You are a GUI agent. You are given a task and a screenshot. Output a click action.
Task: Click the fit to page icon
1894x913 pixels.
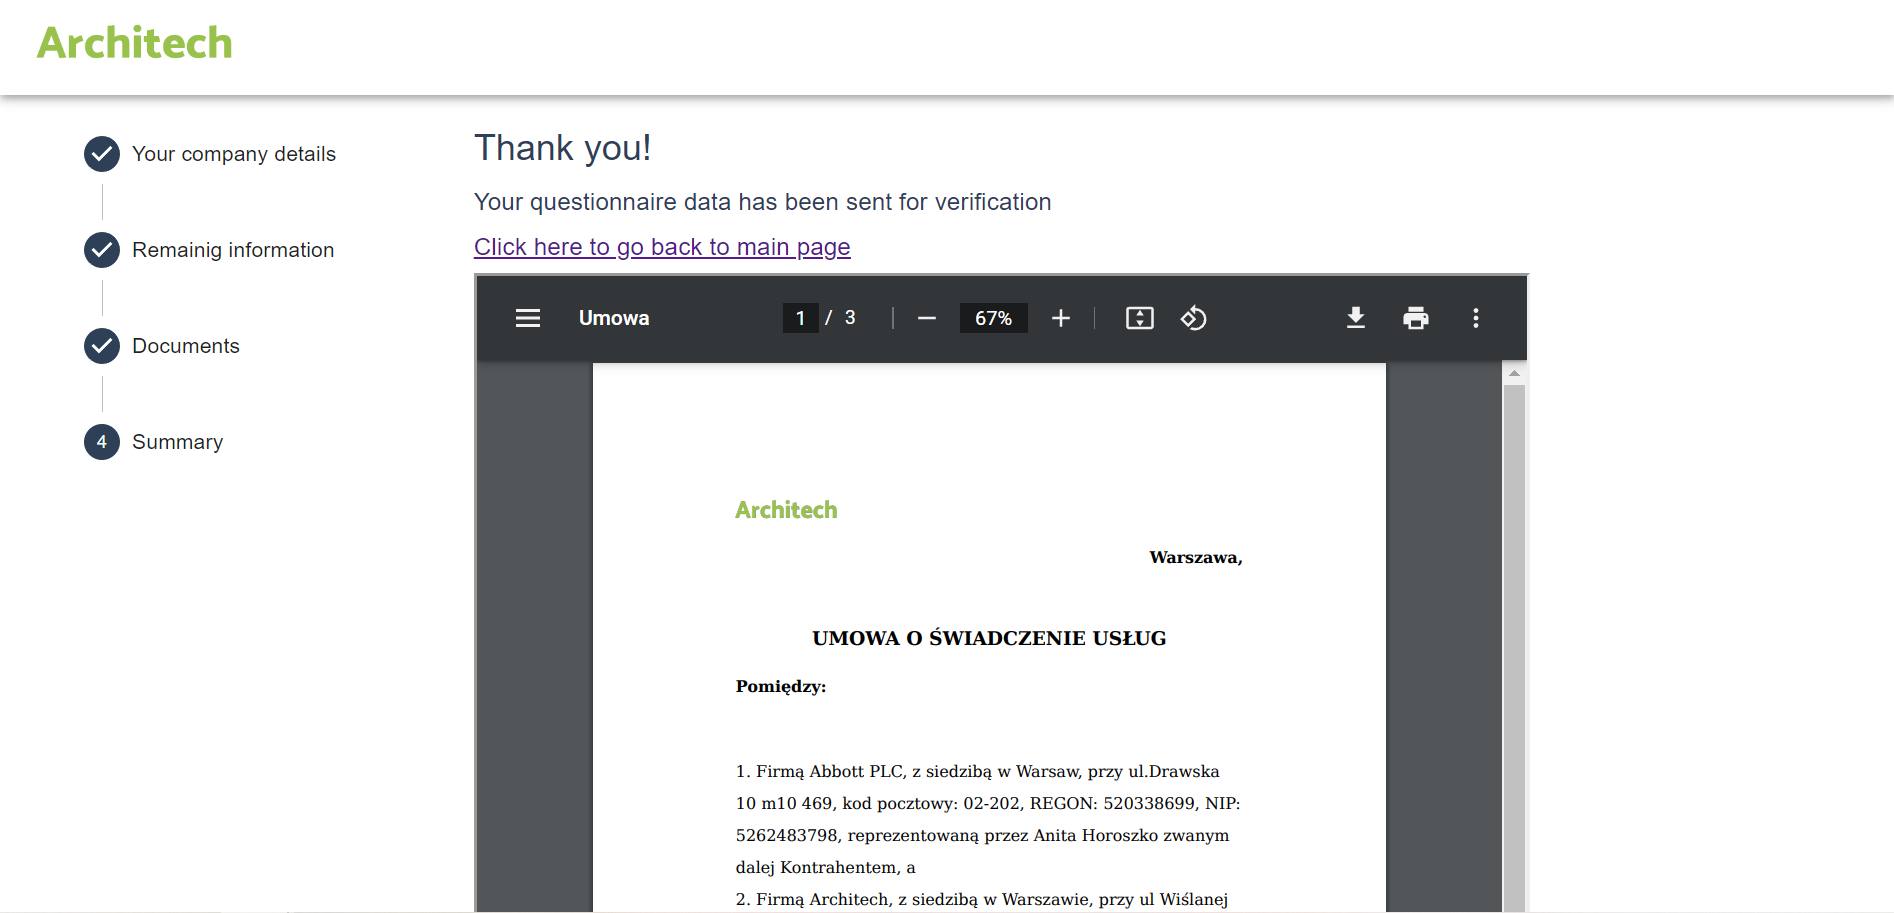[x=1140, y=318]
